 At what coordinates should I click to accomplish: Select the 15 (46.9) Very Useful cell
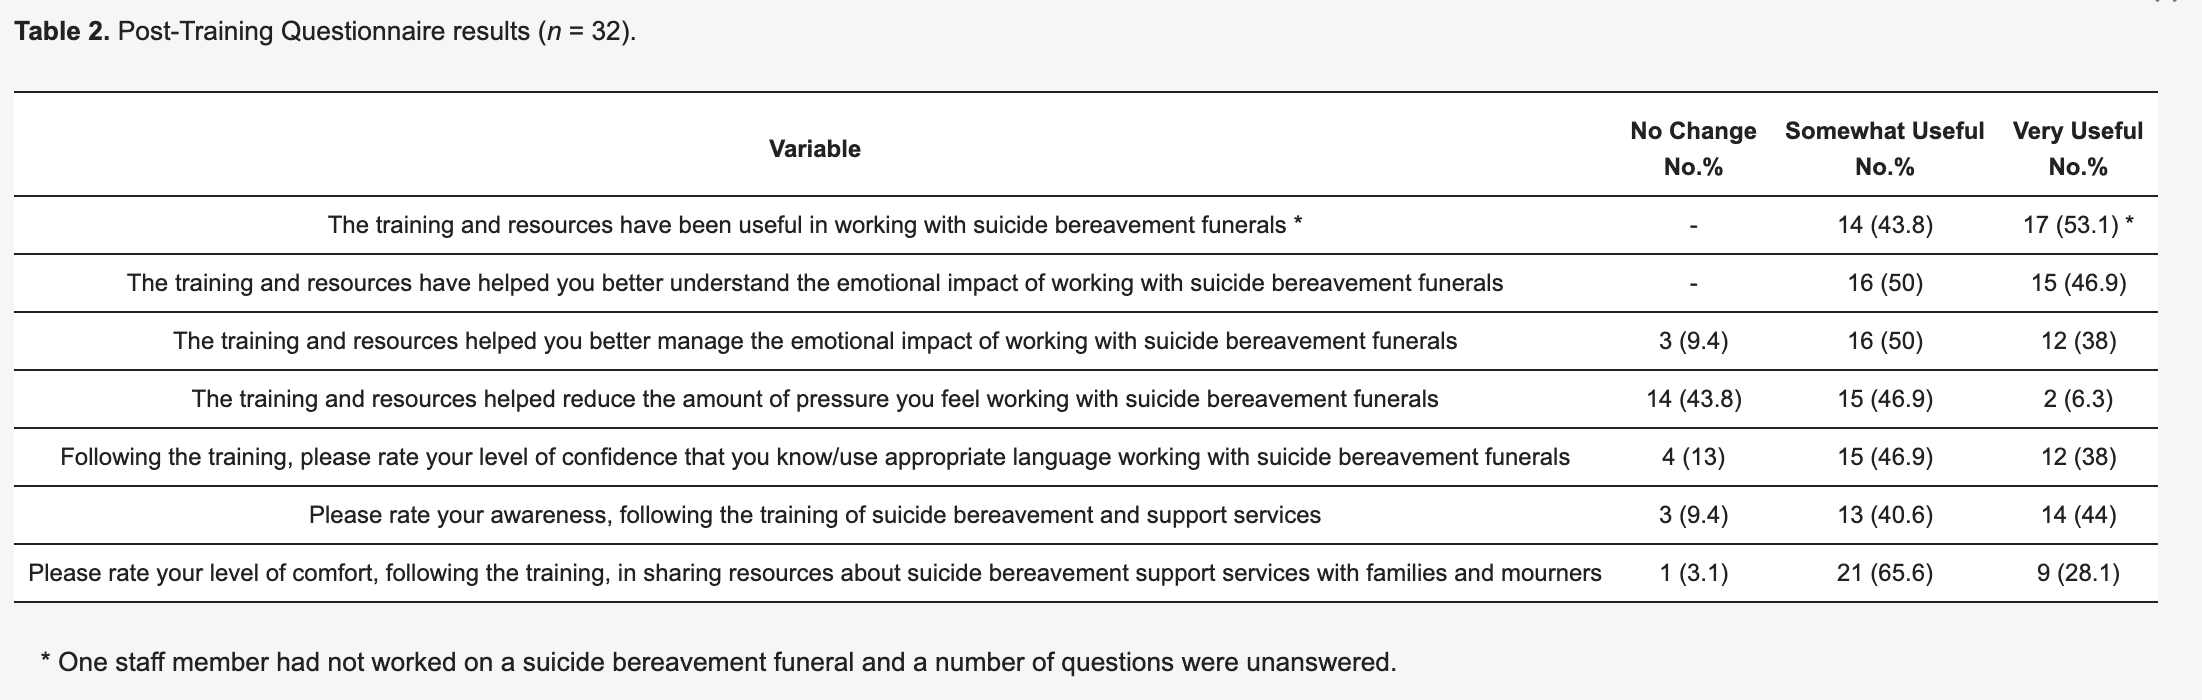click(x=2078, y=283)
